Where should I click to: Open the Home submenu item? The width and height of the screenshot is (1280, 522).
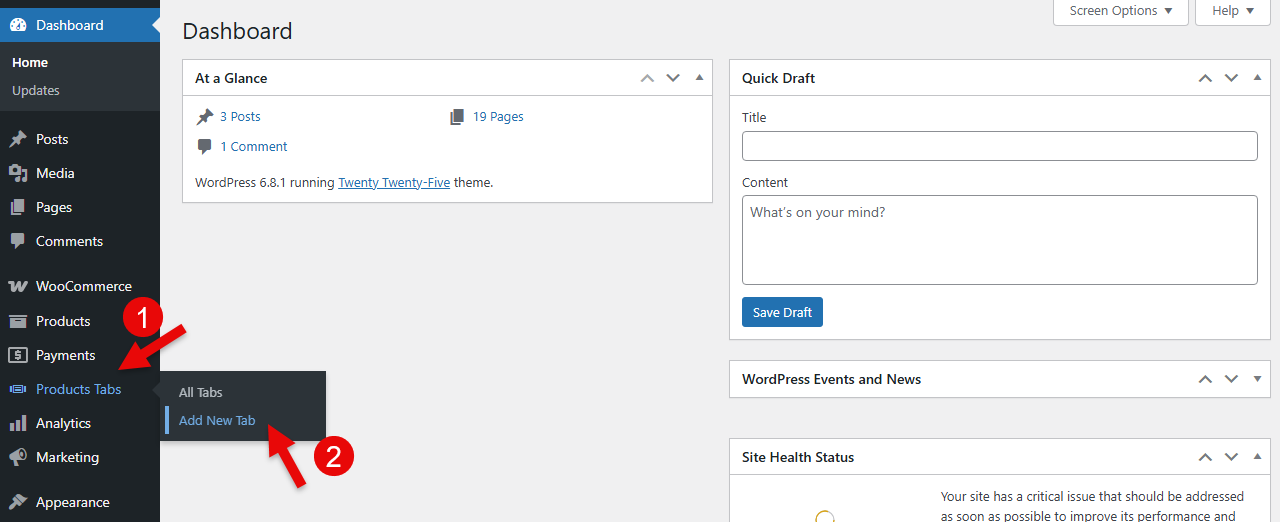pos(30,62)
